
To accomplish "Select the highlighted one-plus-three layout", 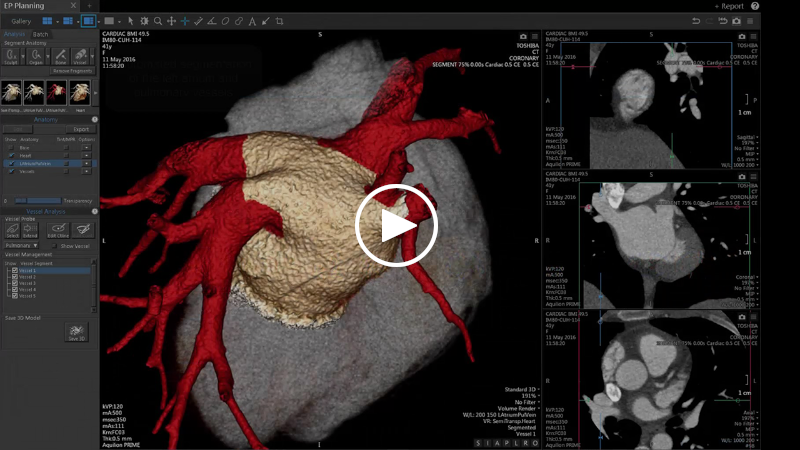I will 88,21.
